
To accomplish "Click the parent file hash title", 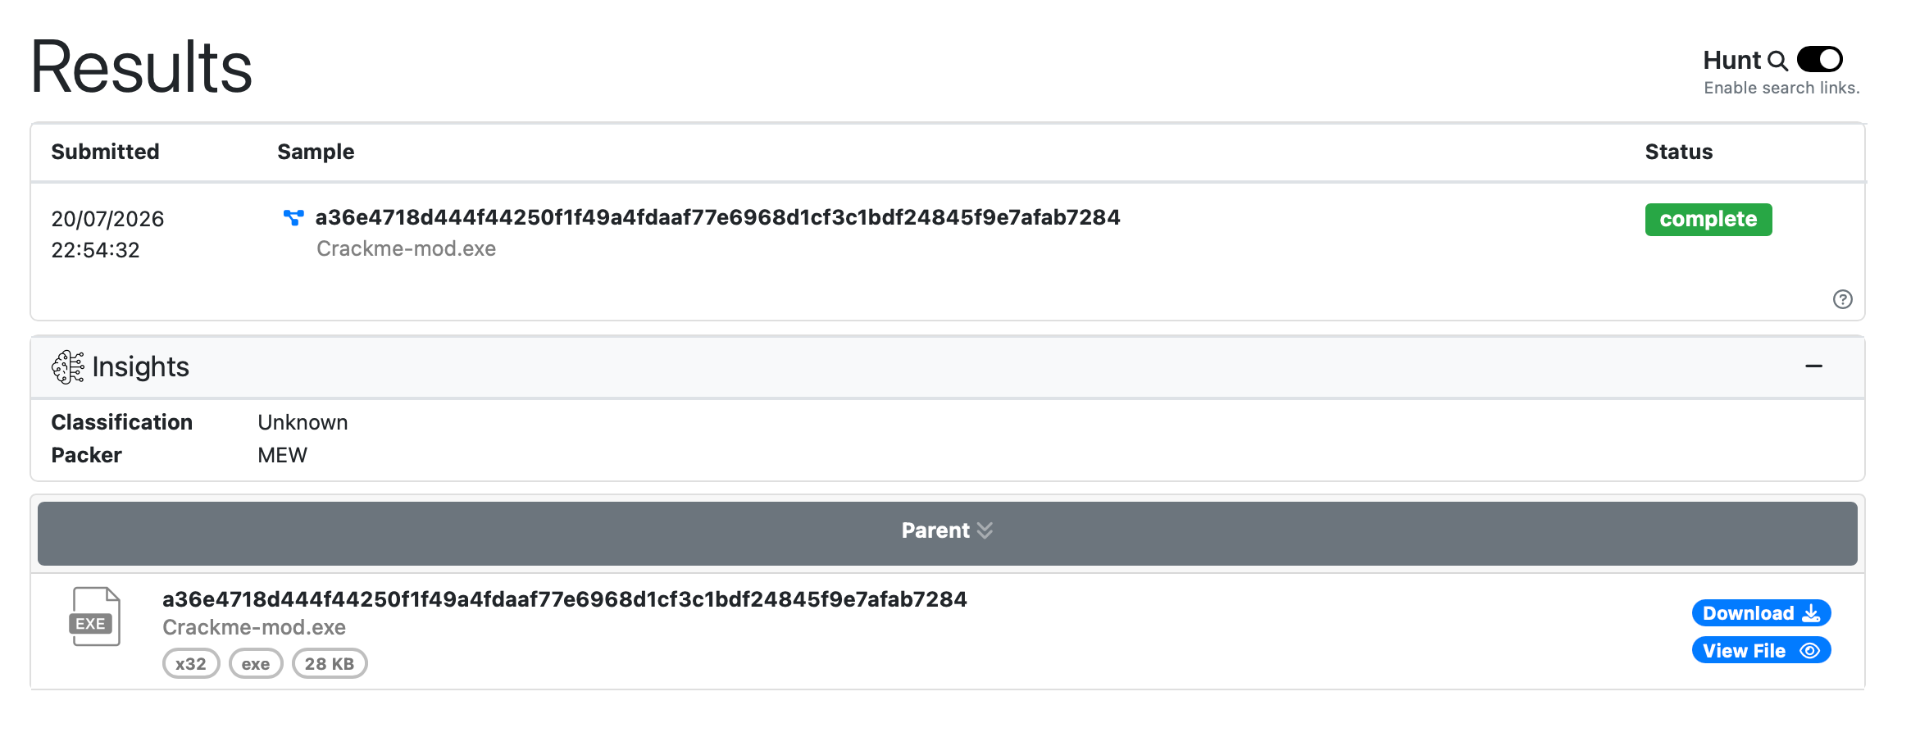I will (564, 599).
